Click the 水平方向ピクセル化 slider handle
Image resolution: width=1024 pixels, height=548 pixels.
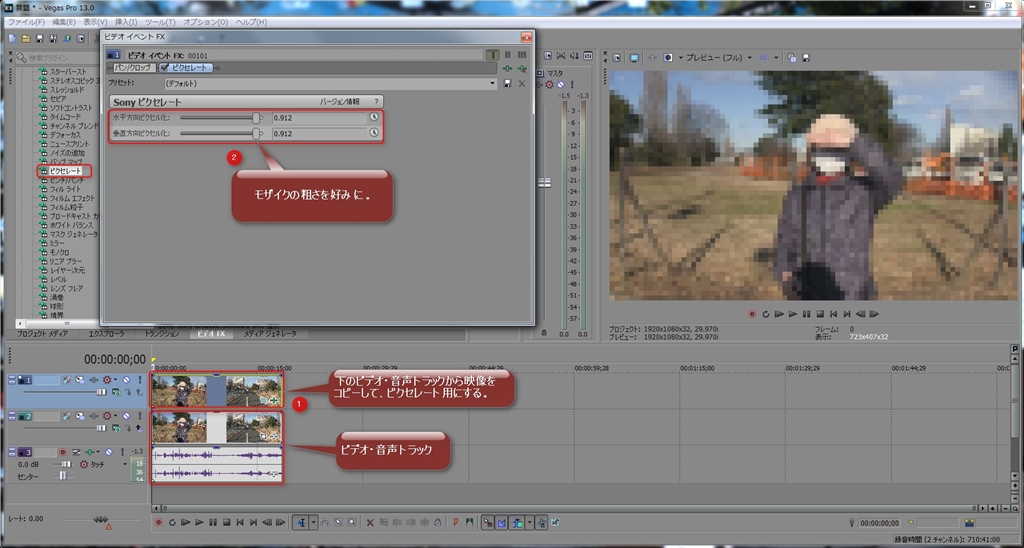click(256, 118)
